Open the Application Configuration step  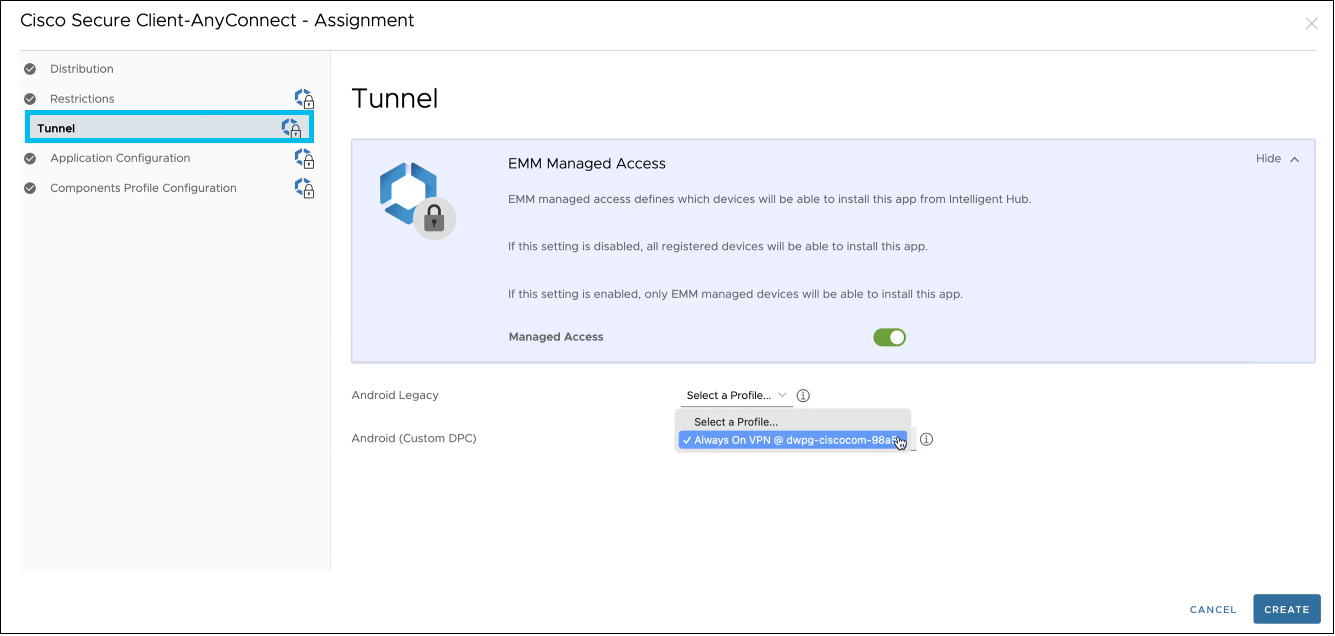pos(120,158)
